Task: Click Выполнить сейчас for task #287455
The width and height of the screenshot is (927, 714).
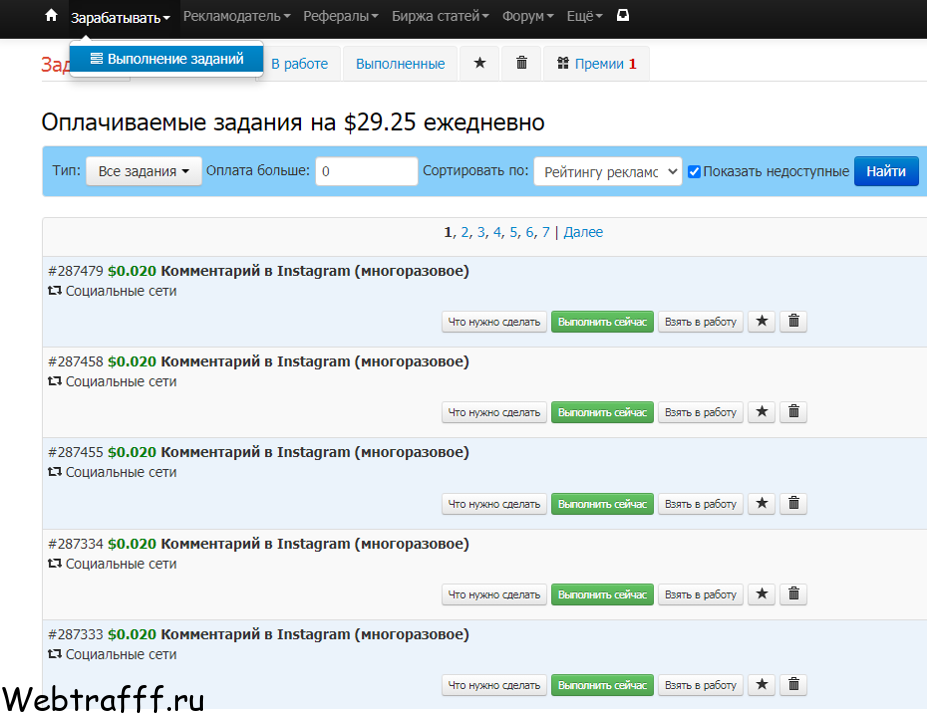Action: click(602, 504)
